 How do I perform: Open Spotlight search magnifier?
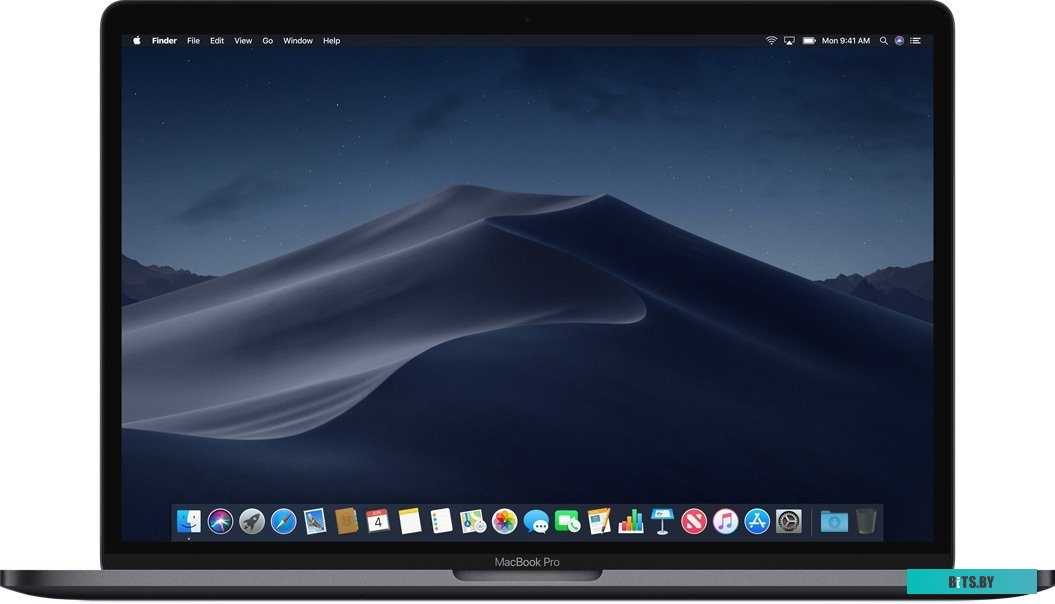tap(883, 40)
